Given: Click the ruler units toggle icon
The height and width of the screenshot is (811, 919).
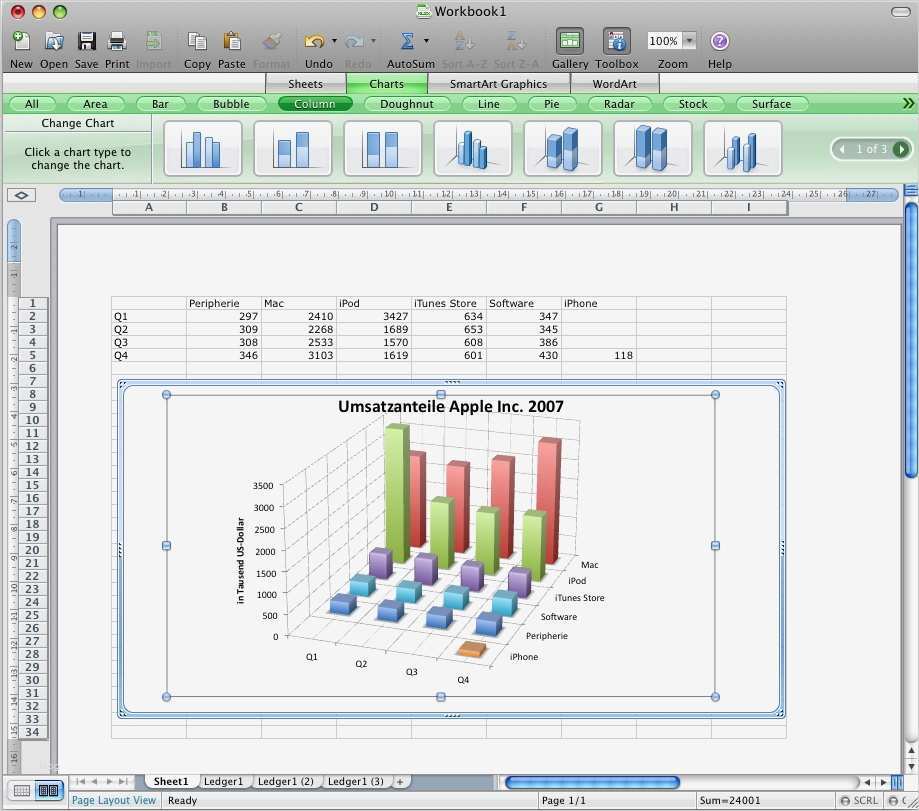Looking at the screenshot, I should pyautogui.click(x=22, y=196).
